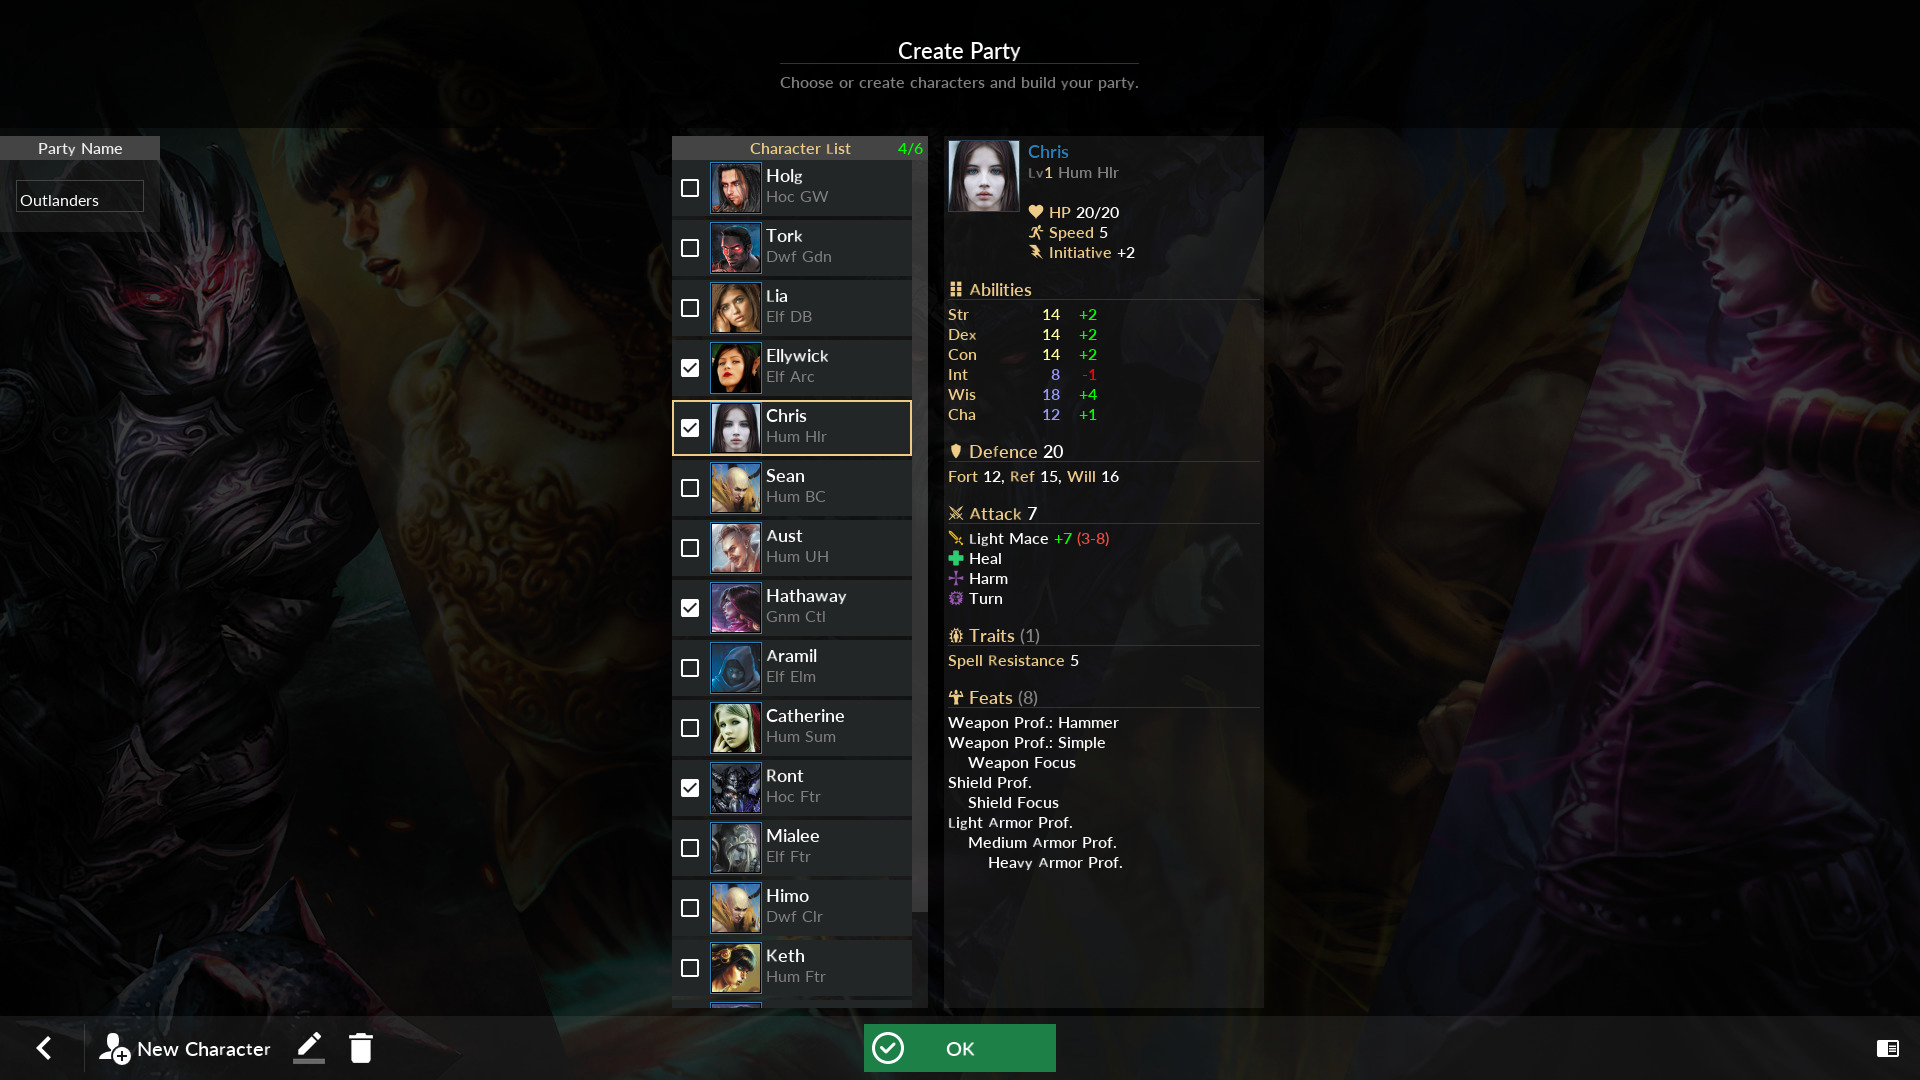Image resolution: width=1920 pixels, height=1080 pixels.
Task: Open the journal icon at bottom right
Action: pyautogui.click(x=1887, y=1048)
